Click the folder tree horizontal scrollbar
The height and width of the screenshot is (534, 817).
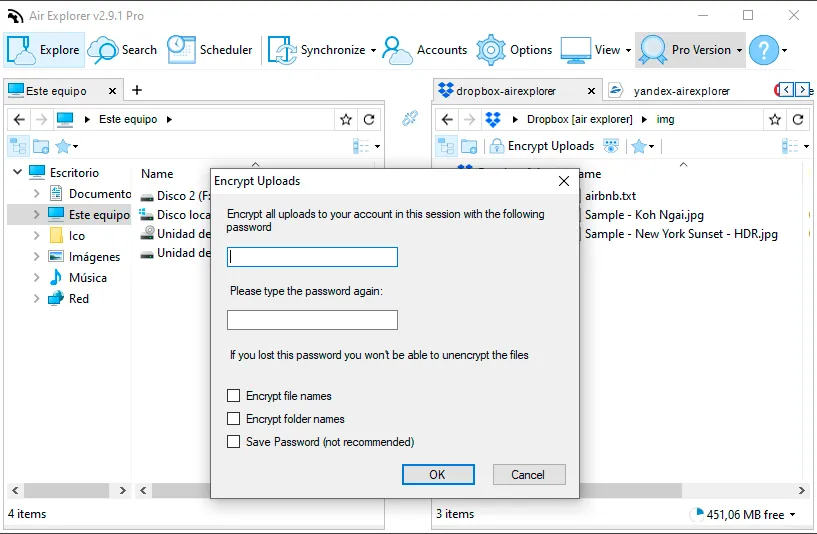[67, 490]
